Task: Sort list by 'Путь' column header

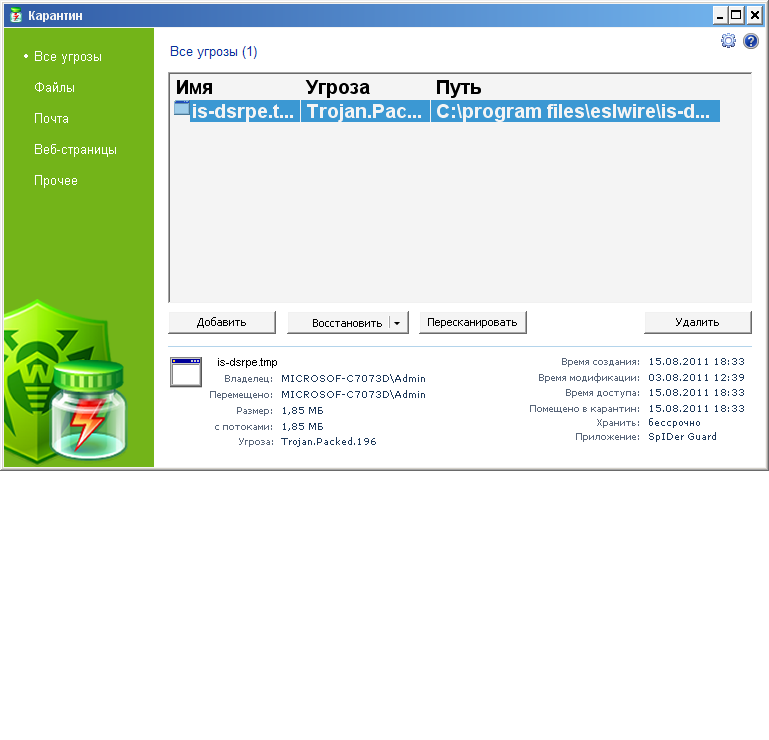Action: [x=458, y=87]
